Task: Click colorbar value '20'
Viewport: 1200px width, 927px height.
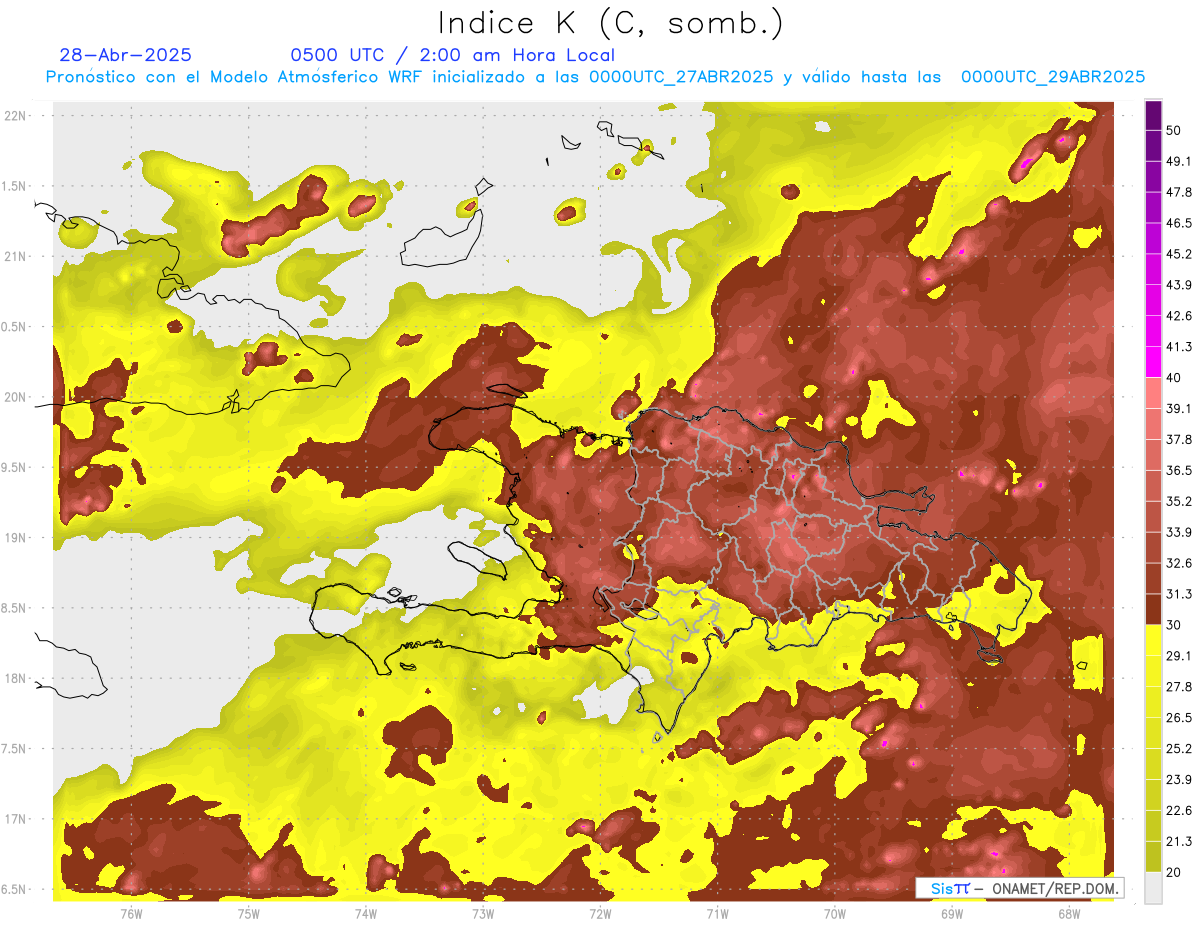Action: coord(1175,872)
